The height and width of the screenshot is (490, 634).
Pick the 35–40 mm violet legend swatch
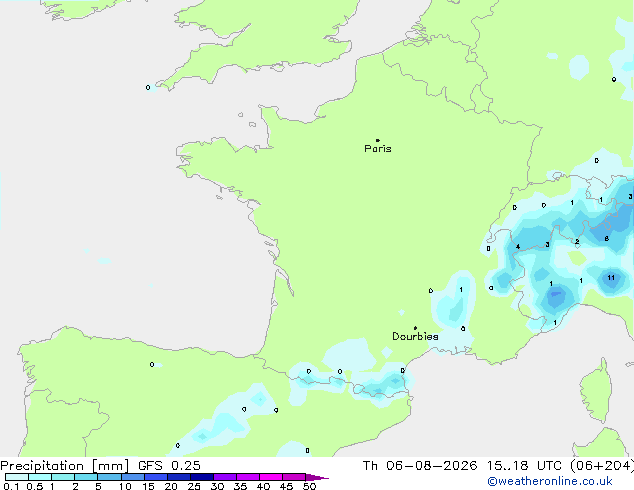247,477
